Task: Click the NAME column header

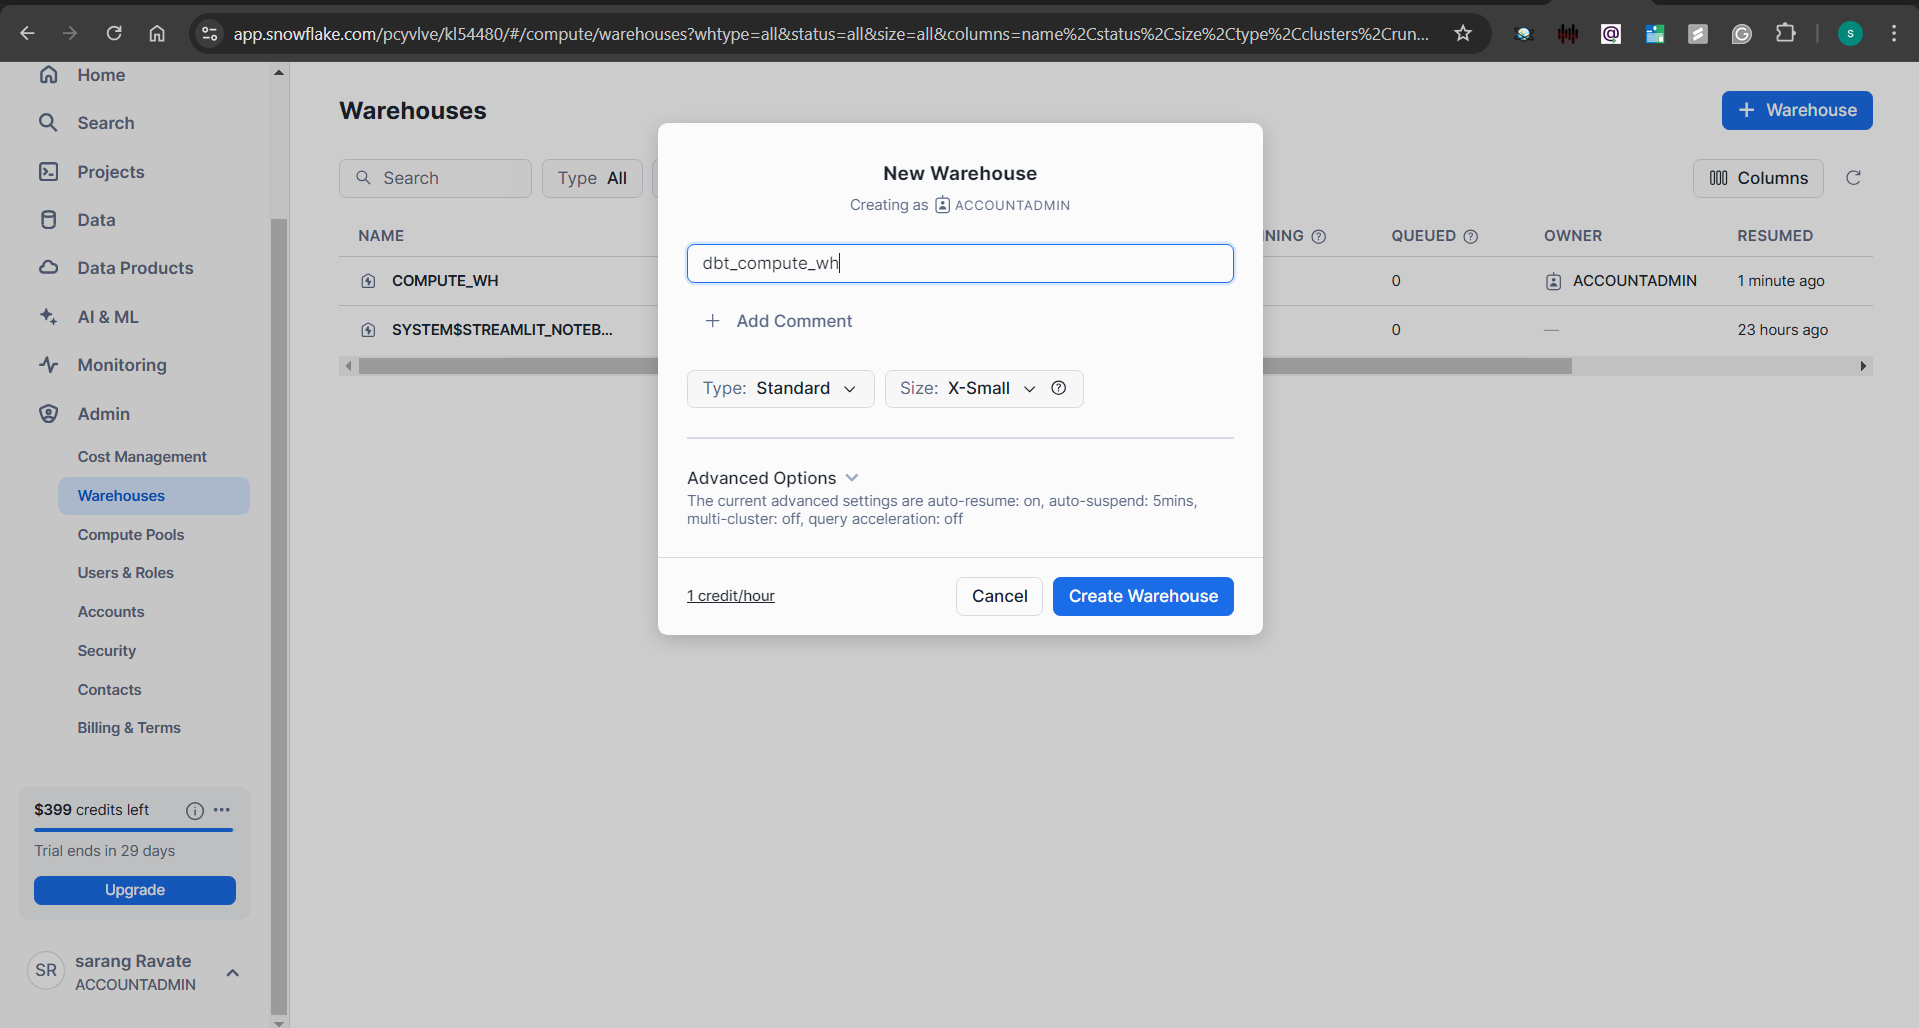Action: tap(381, 236)
